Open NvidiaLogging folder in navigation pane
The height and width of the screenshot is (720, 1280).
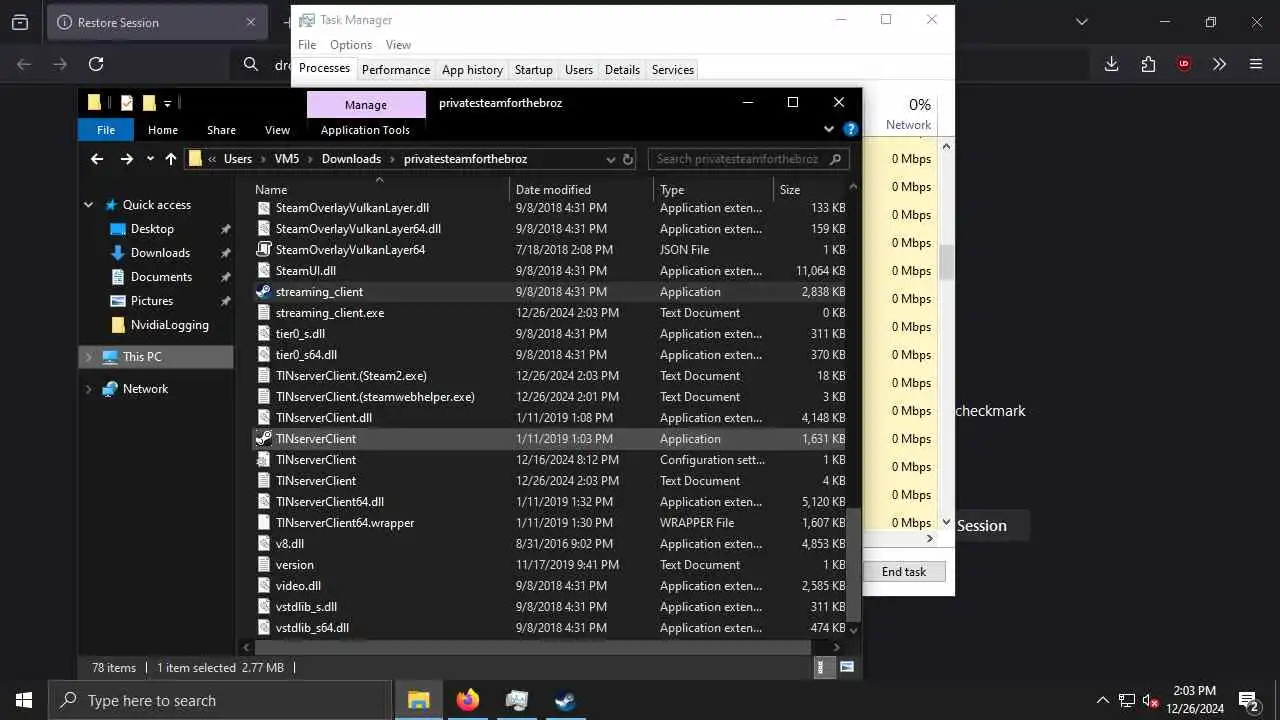point(170,325)
